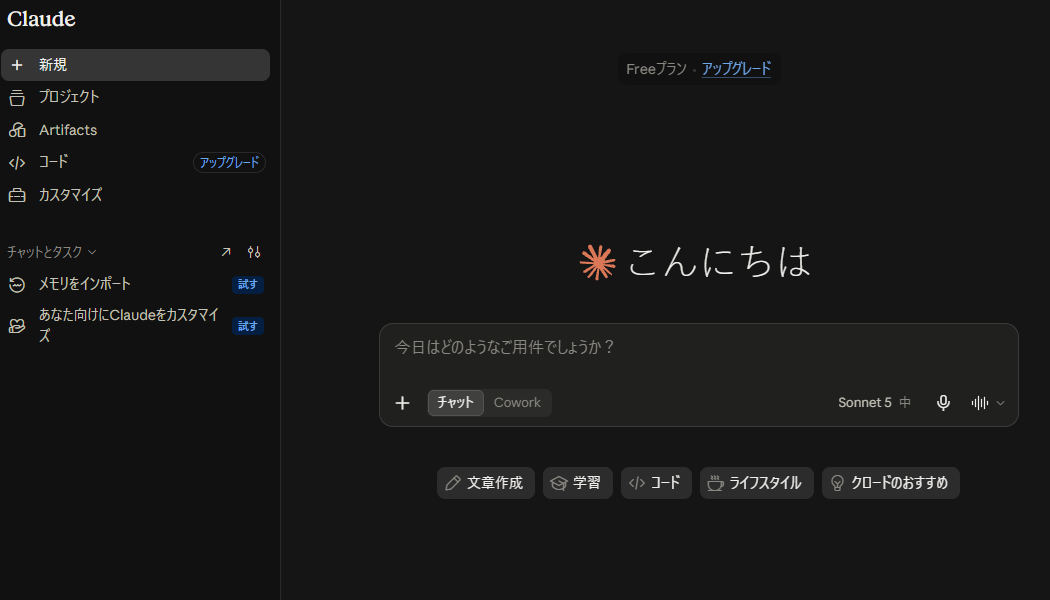The image size is (1050, 600).
Task: Click the アップグレード badge next to コード
Action: tap(229, 163)
